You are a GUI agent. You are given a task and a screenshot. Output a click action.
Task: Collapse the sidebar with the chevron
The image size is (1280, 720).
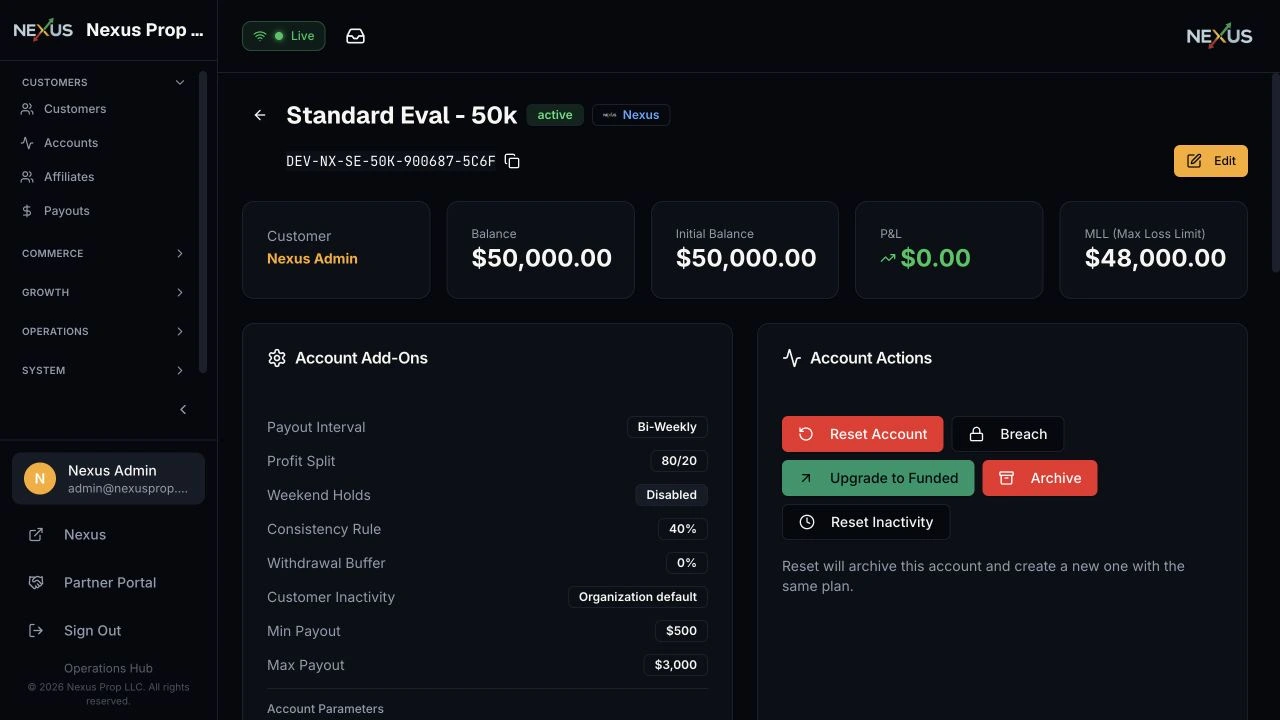tap(183, 410)
